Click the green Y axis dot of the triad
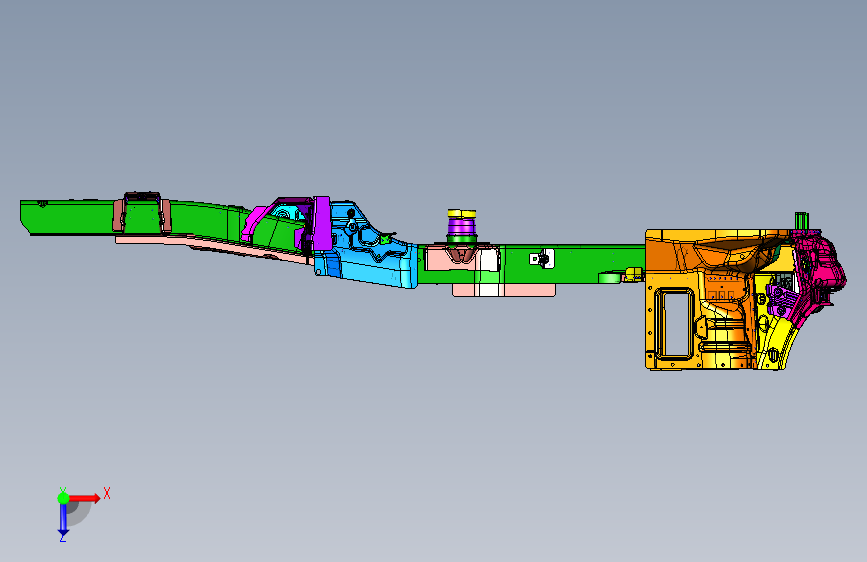The image size is (867, 562). (63, 498)
